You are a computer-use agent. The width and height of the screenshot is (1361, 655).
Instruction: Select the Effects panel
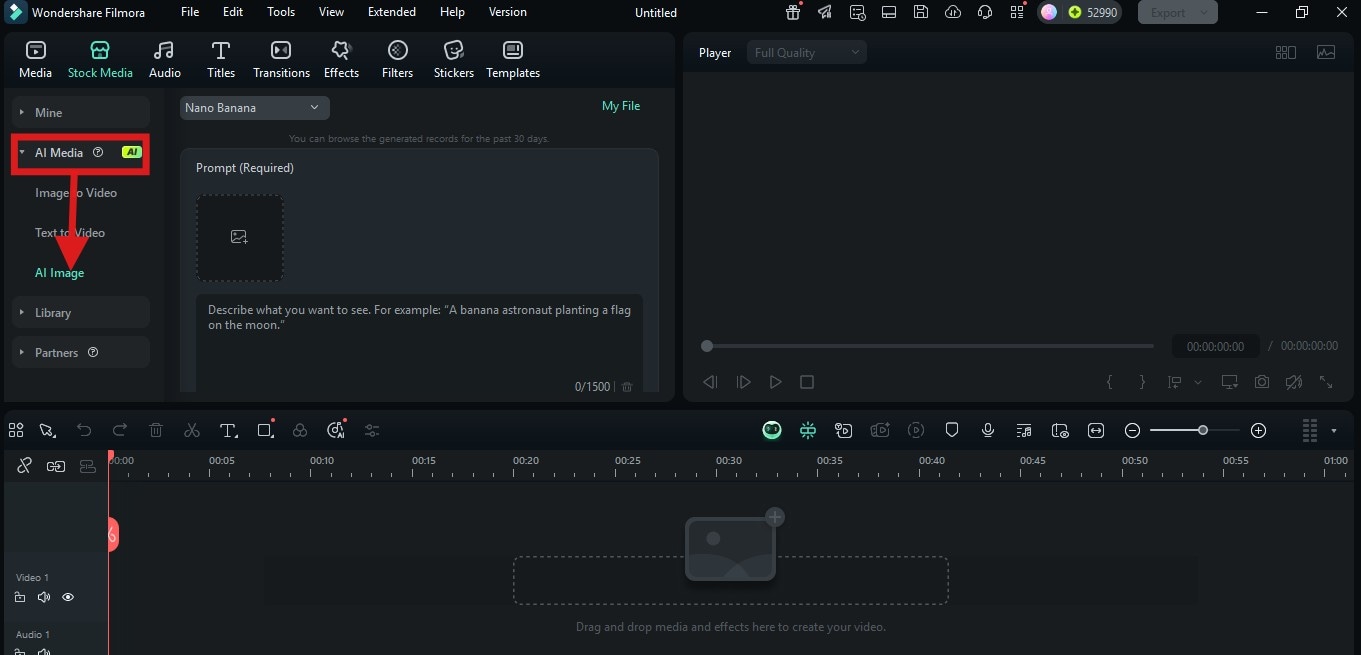(x=341, y=58)
